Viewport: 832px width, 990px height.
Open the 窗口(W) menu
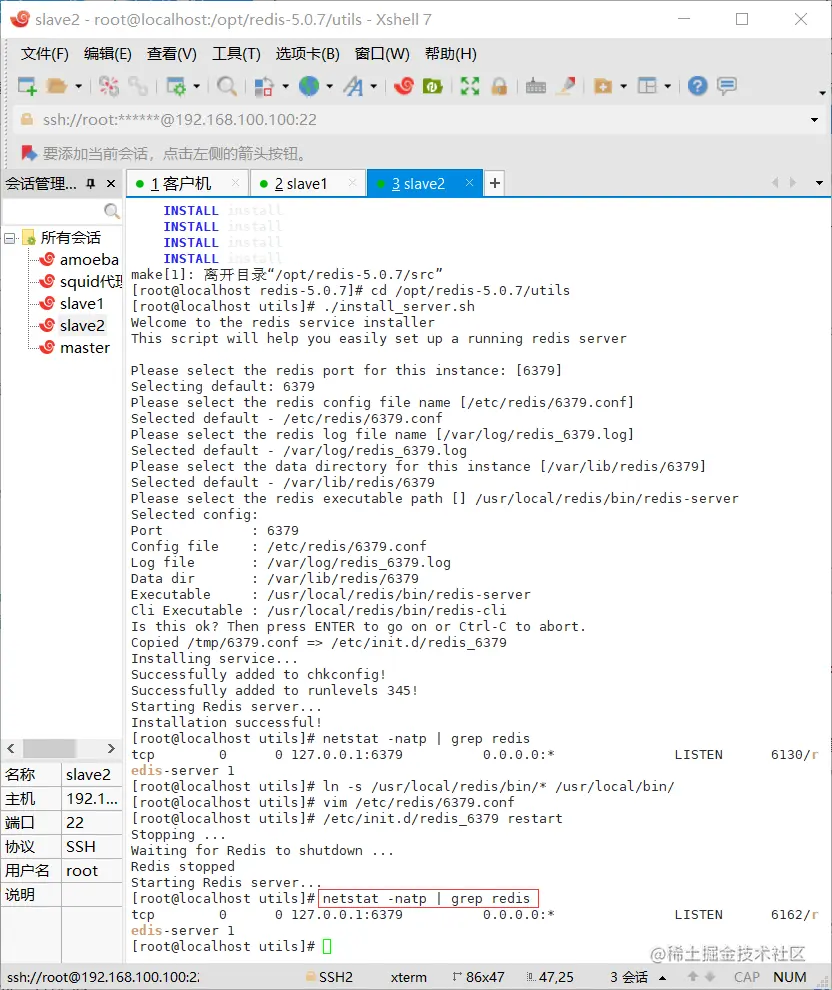point(382,54)
